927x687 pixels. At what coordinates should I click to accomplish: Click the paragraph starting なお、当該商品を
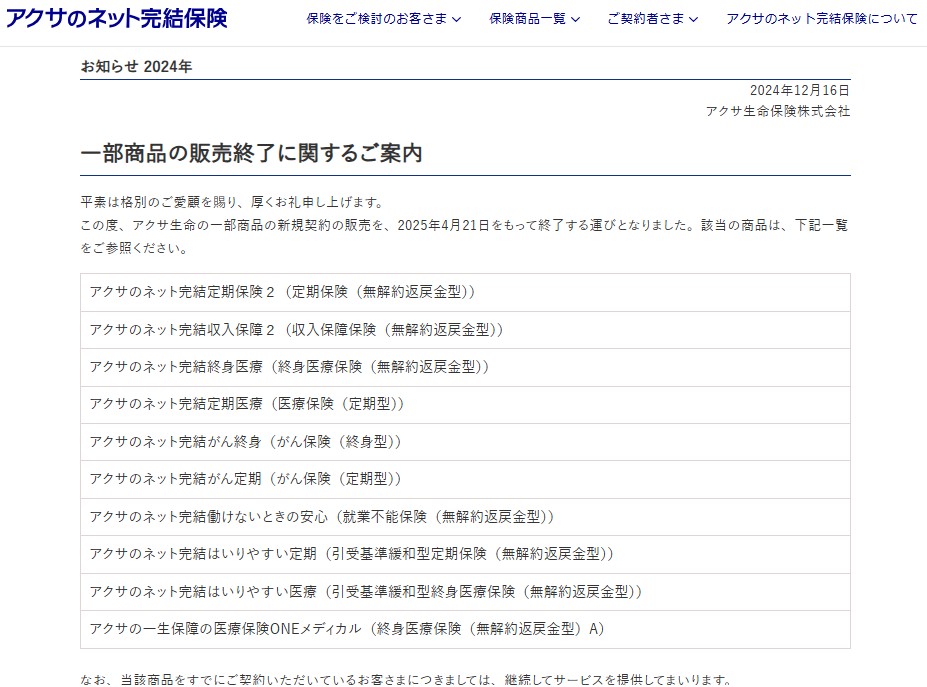[408, 680]
